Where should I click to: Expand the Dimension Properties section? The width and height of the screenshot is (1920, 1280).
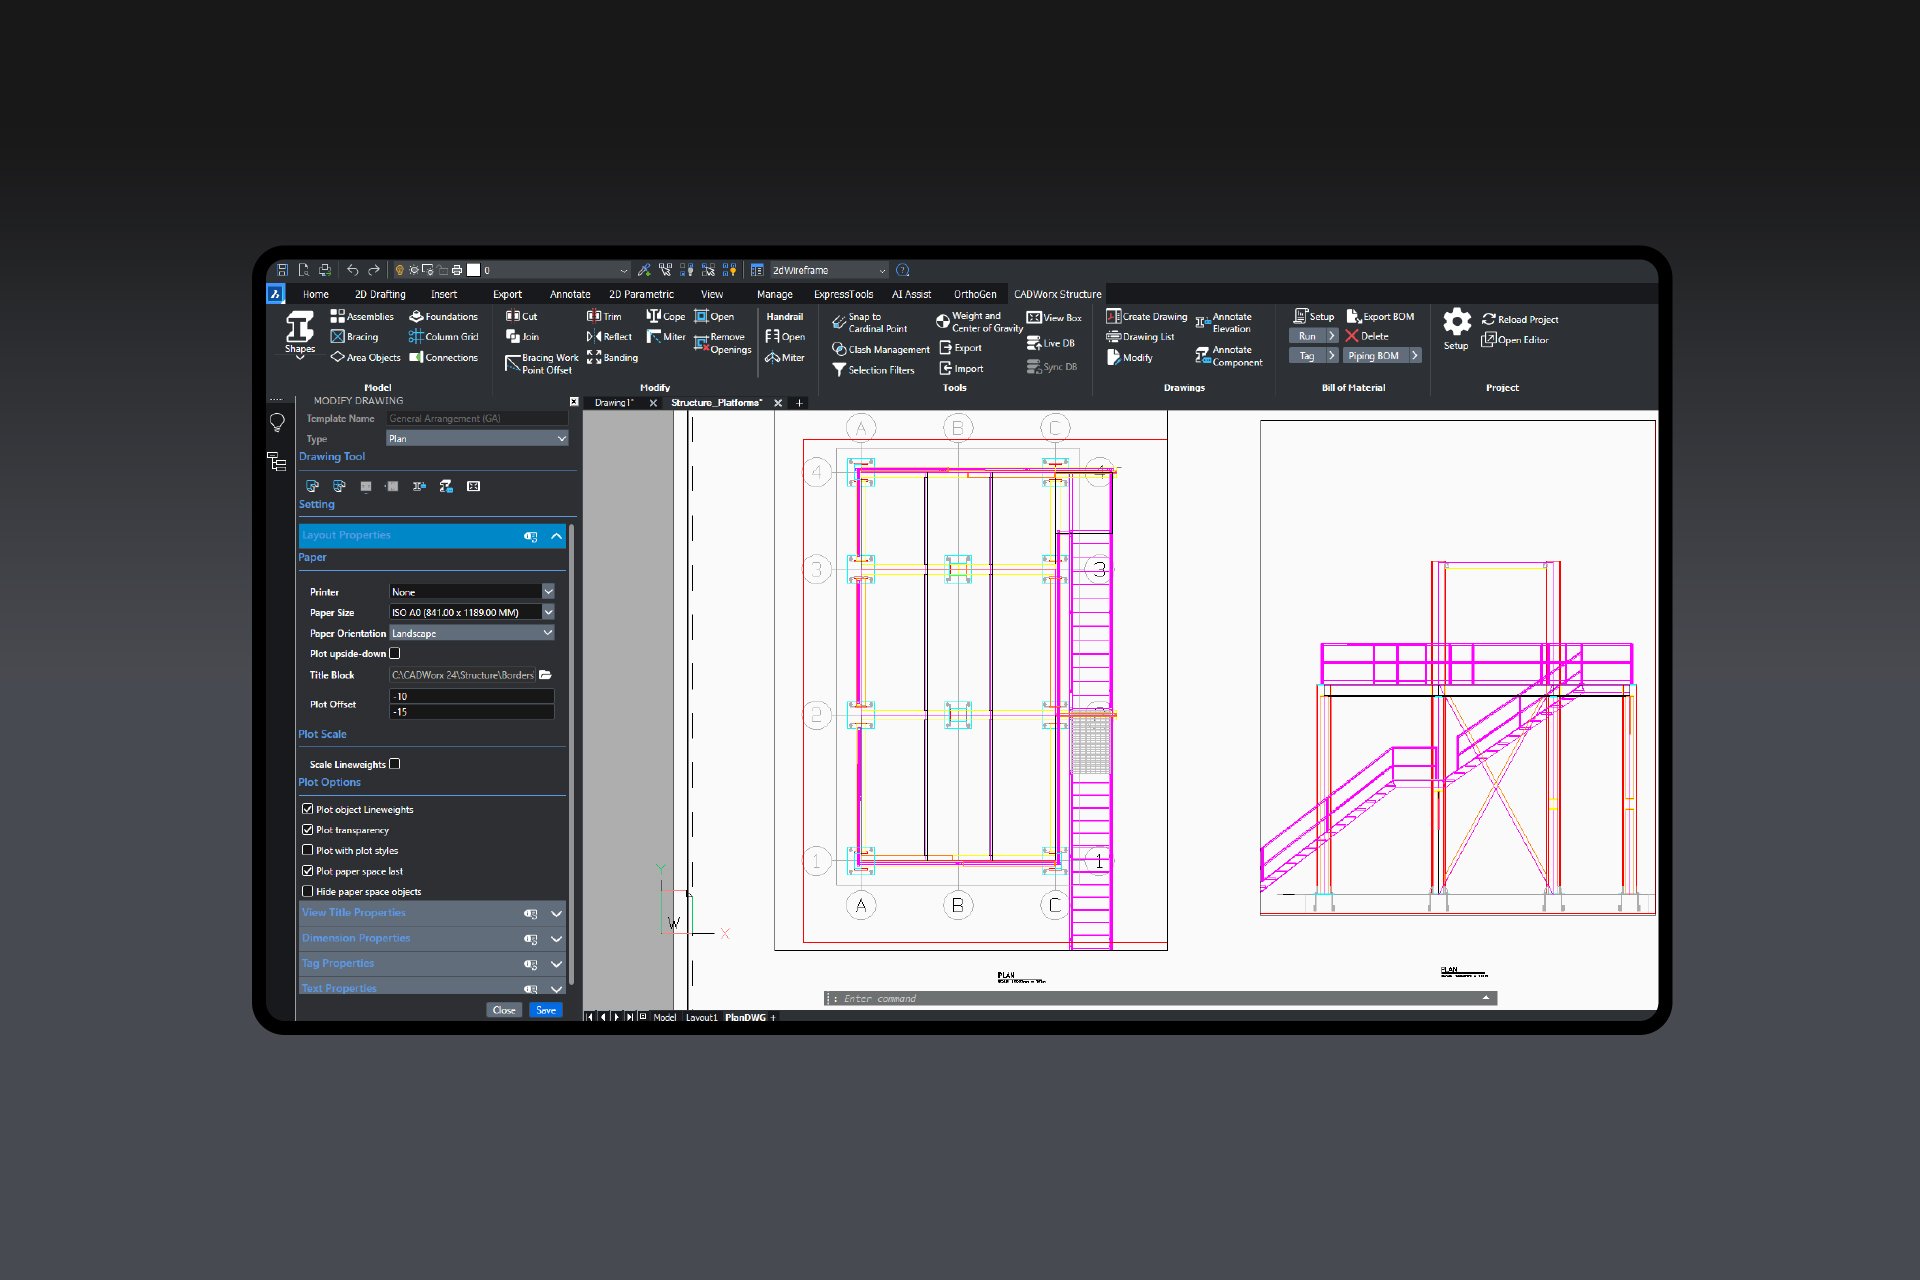555,939
